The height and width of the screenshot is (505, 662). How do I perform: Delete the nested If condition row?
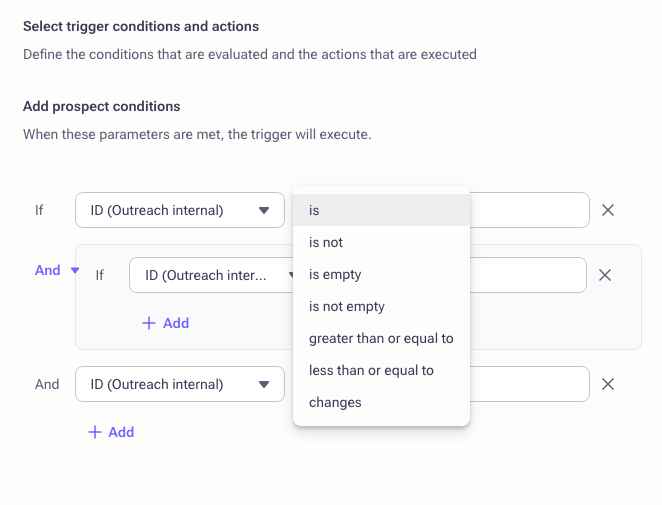click(x=604, y=275)
